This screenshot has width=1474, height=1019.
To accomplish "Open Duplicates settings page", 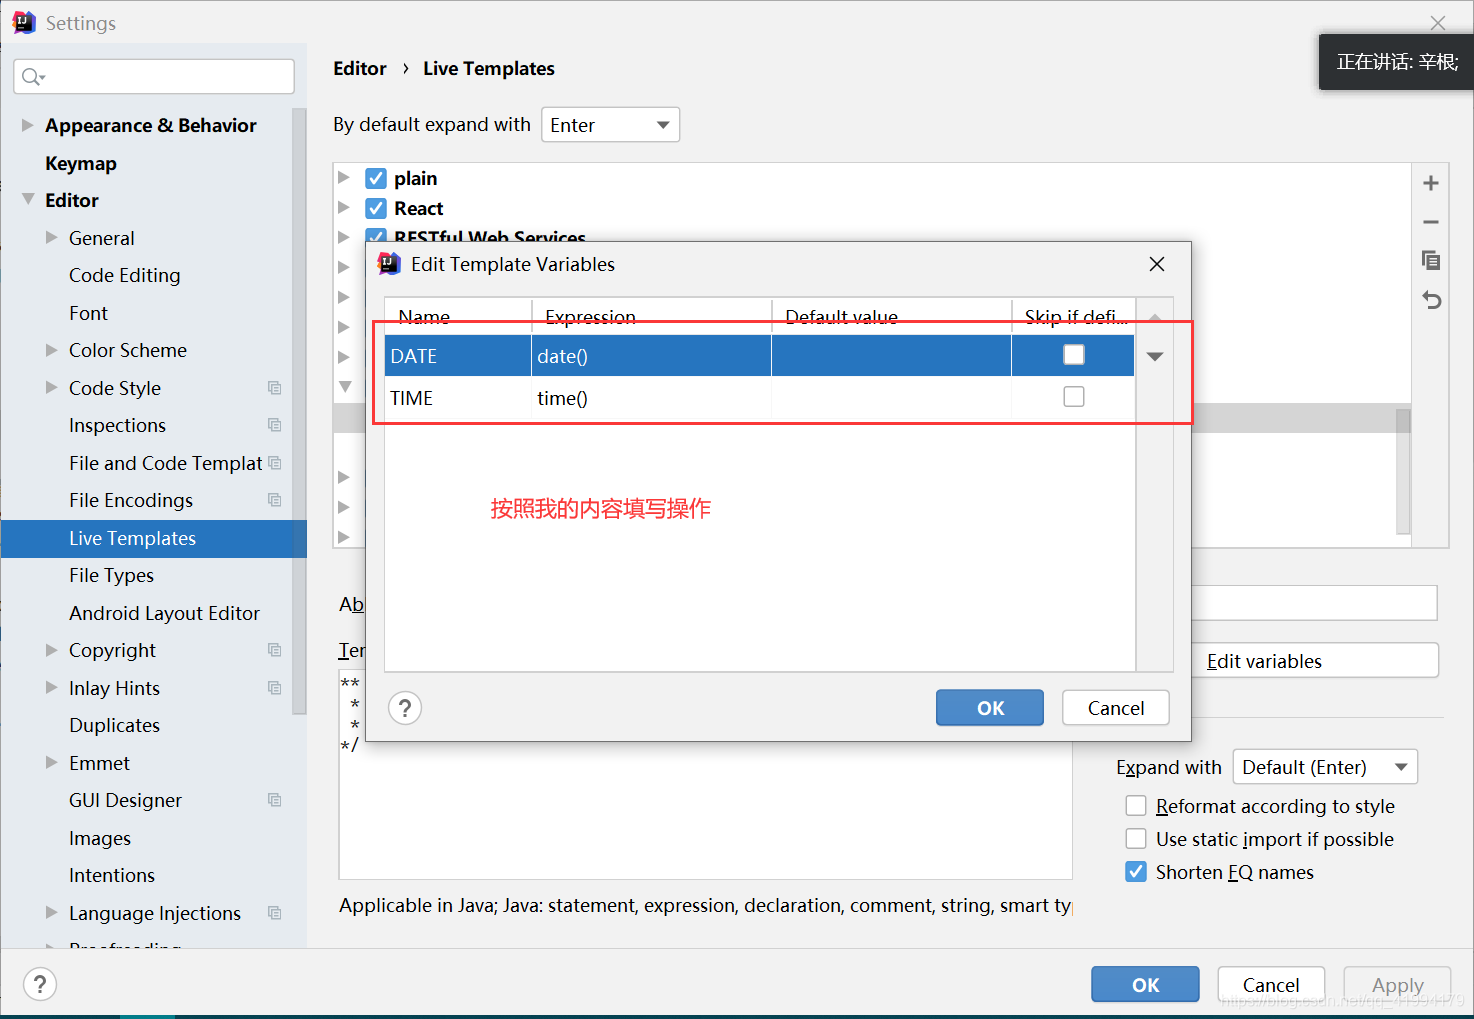I will [x=114, y=725].
